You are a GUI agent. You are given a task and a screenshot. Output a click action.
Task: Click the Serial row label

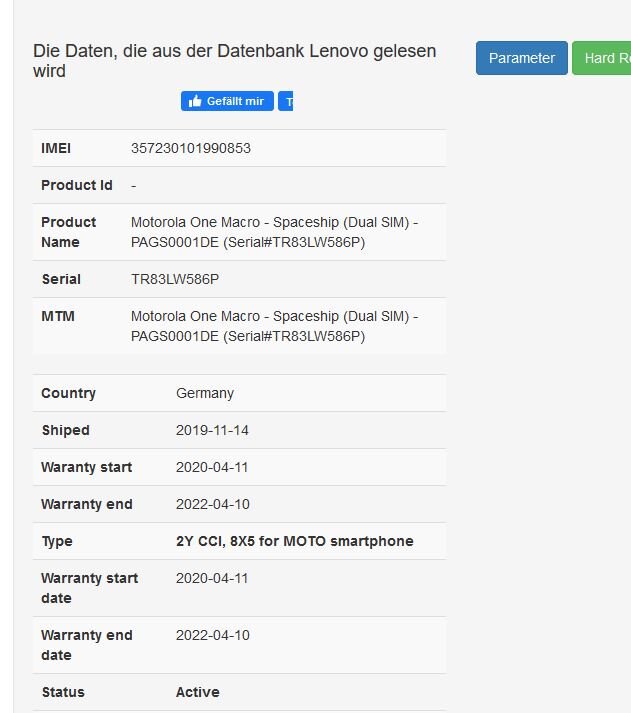61,279
